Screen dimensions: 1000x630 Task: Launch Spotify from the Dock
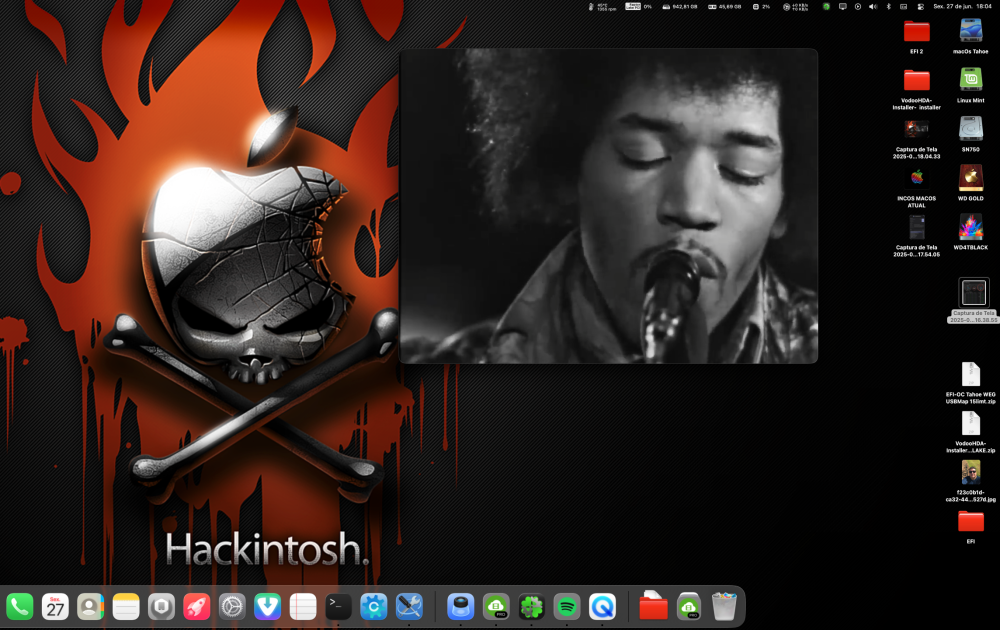click(x=567, y=606)
